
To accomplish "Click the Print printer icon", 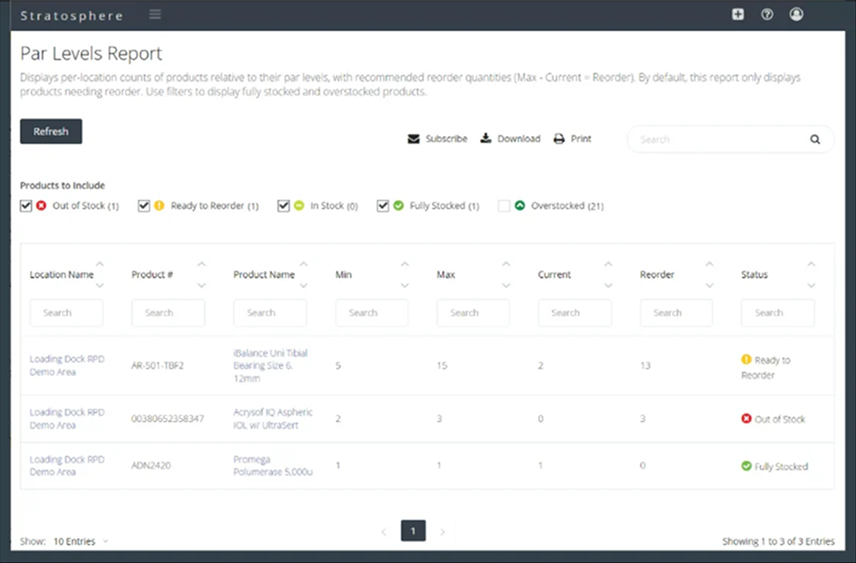I will pyautogui.click(x=559, y=139).
